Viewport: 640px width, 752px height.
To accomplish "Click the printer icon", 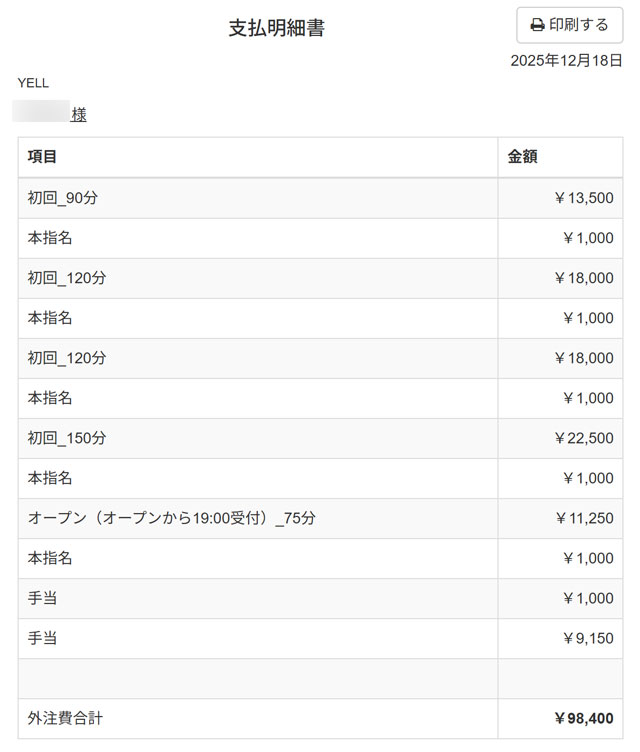I will [537, 25].
